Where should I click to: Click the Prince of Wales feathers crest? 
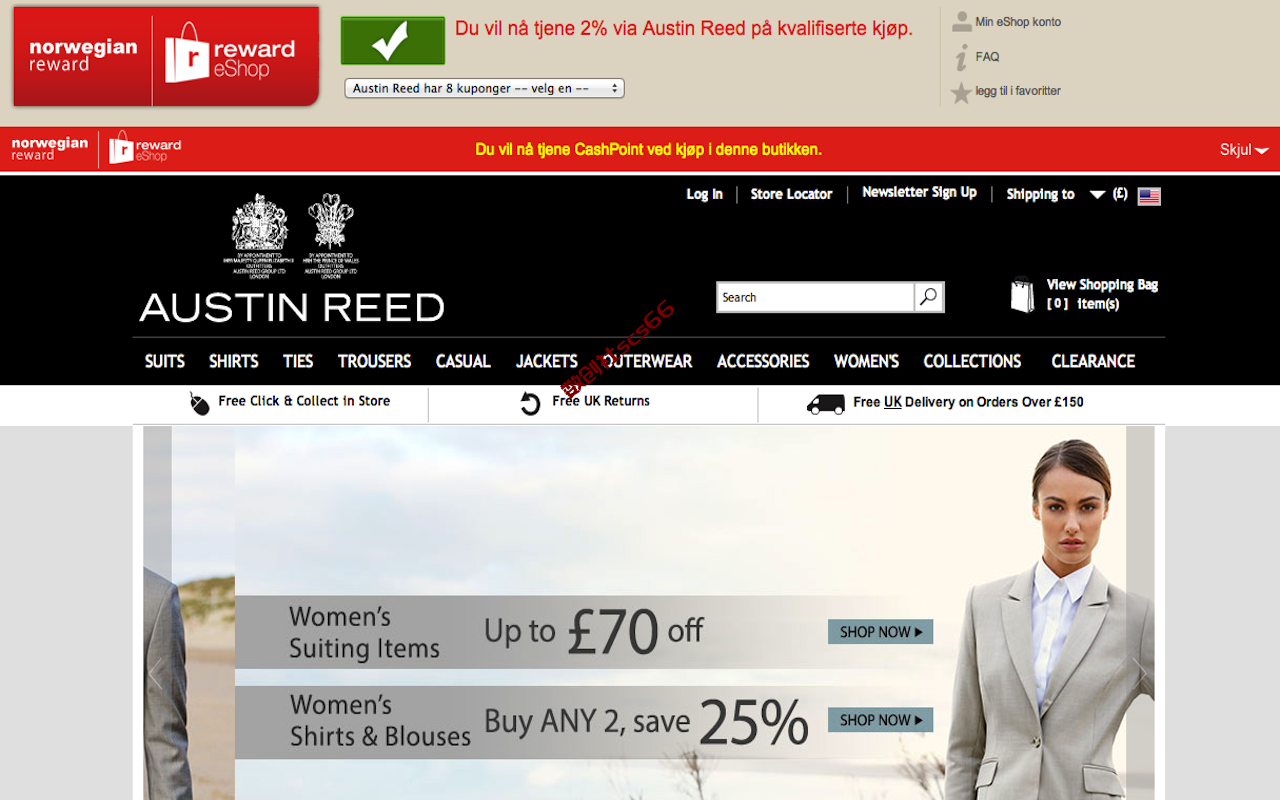click(331, 234)
